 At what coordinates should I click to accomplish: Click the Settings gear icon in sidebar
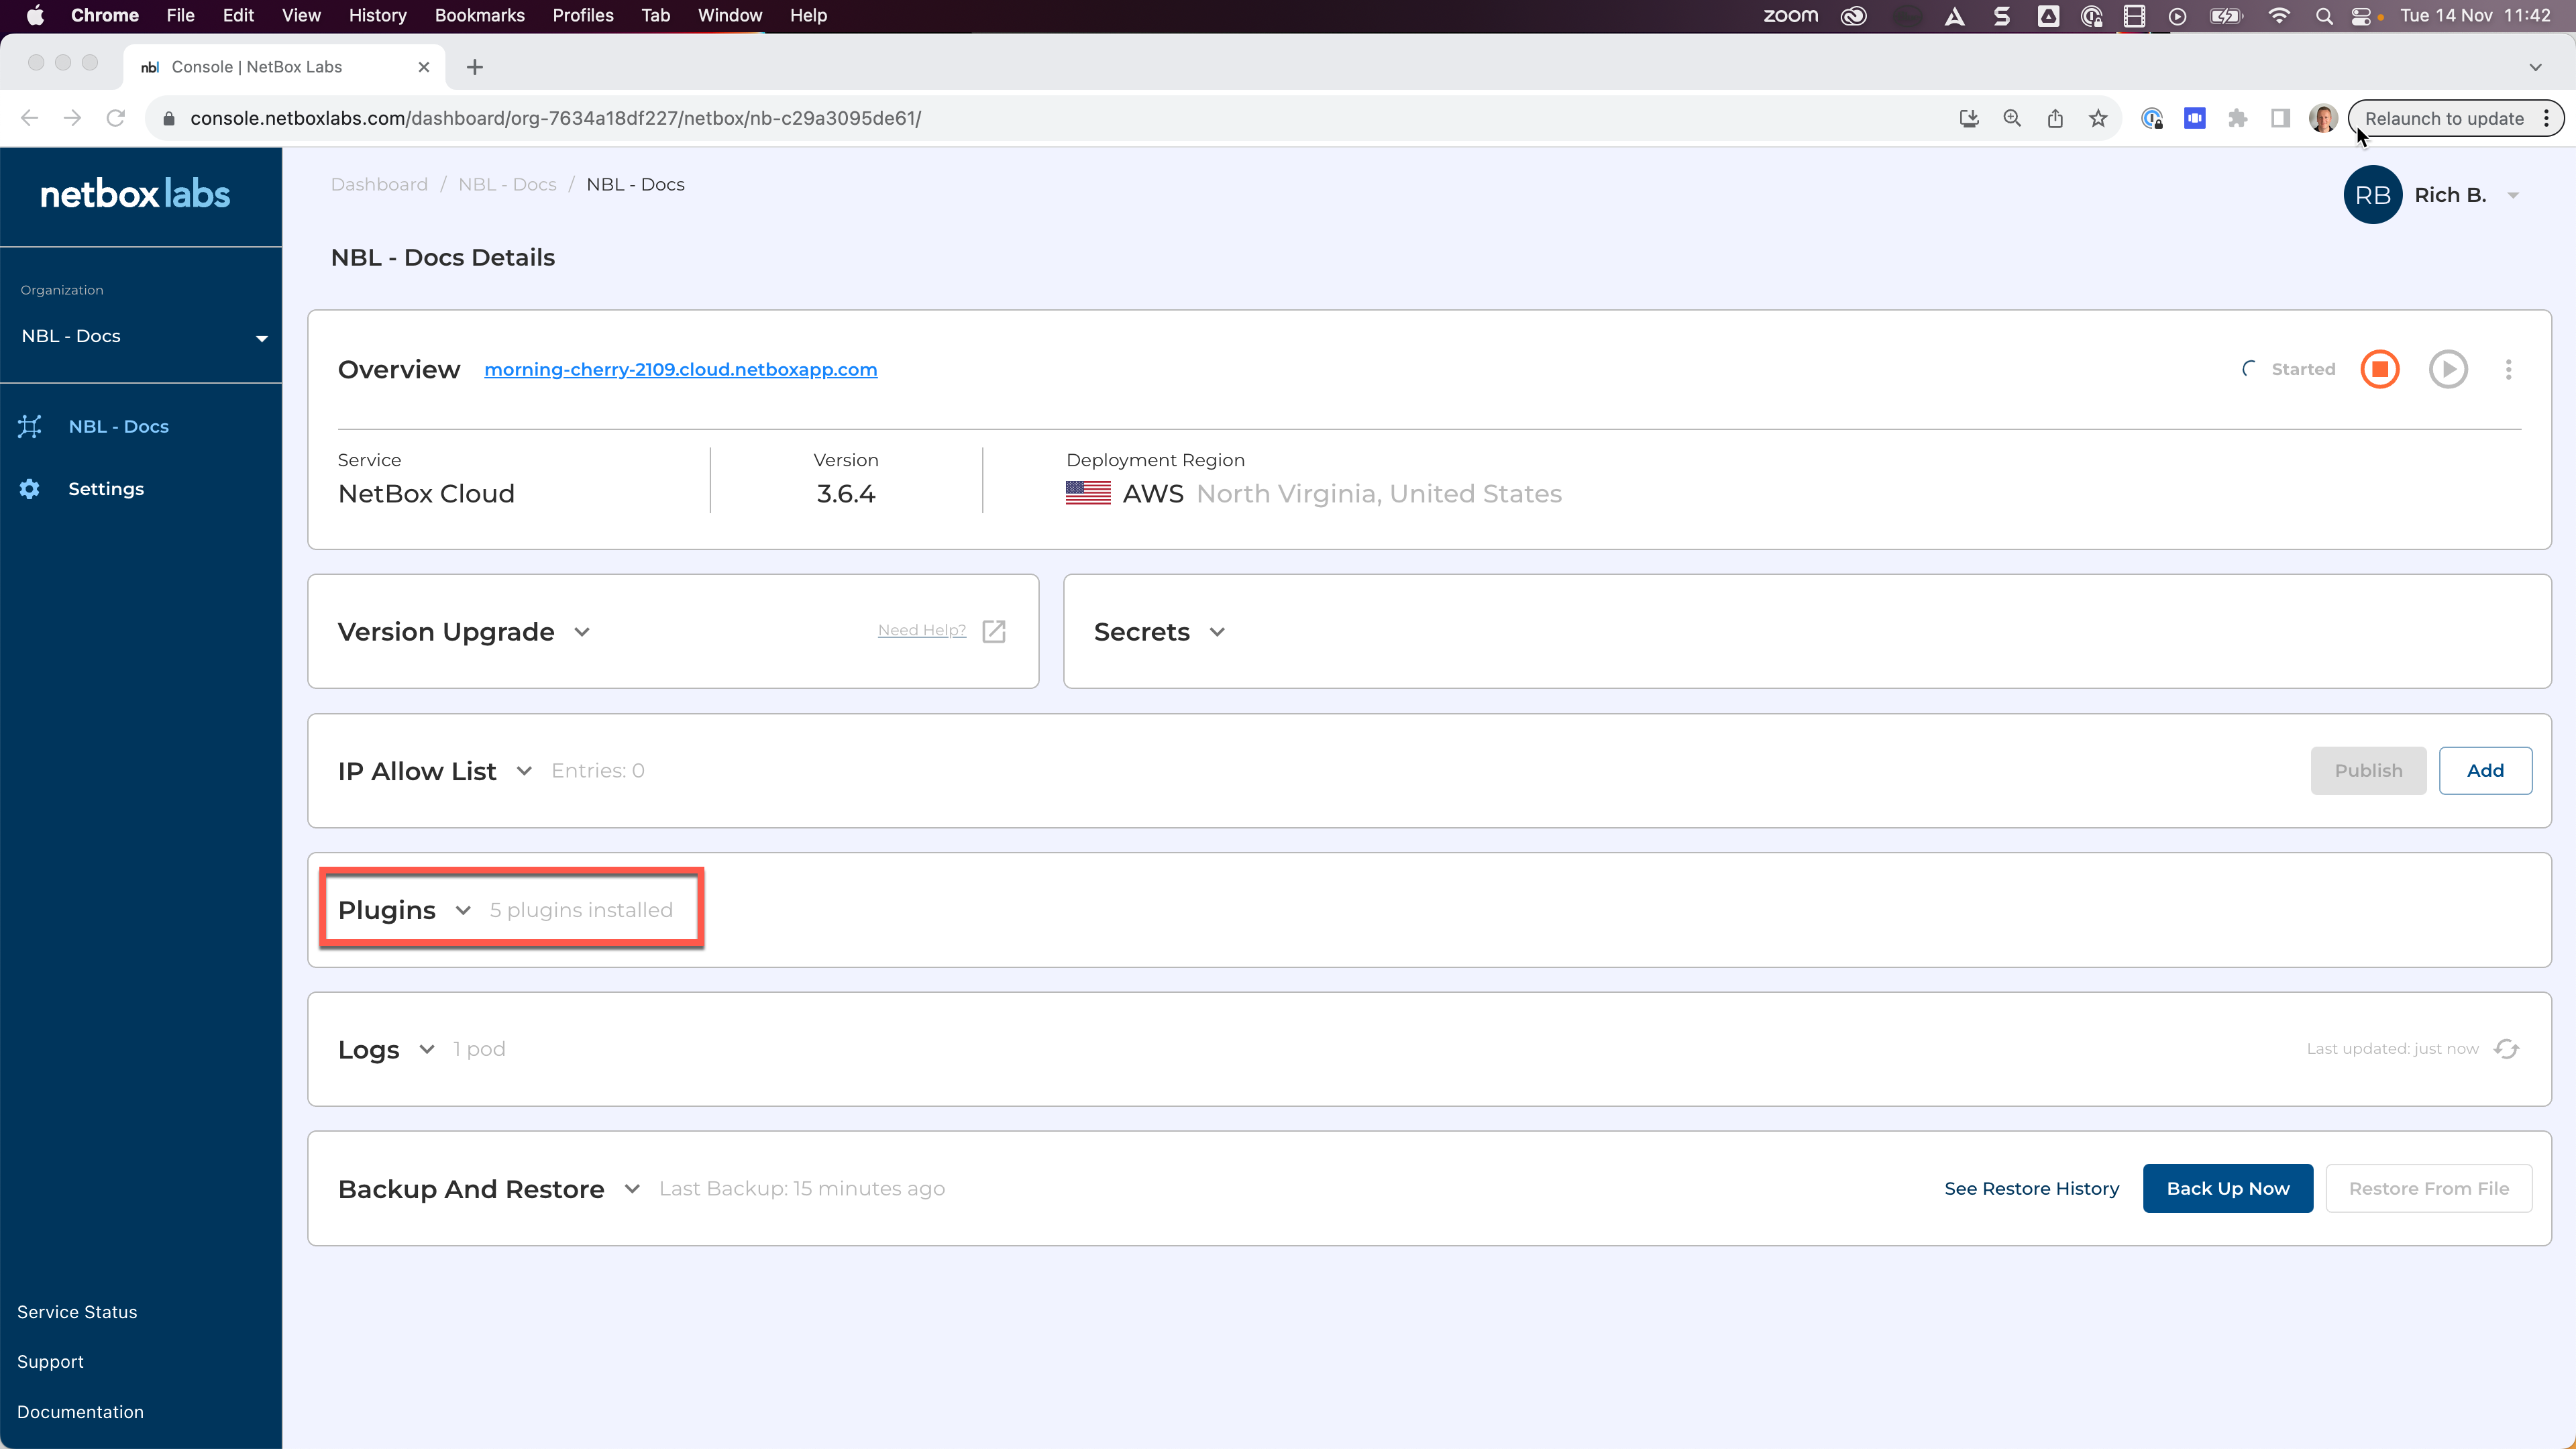(x=30, y=488)
